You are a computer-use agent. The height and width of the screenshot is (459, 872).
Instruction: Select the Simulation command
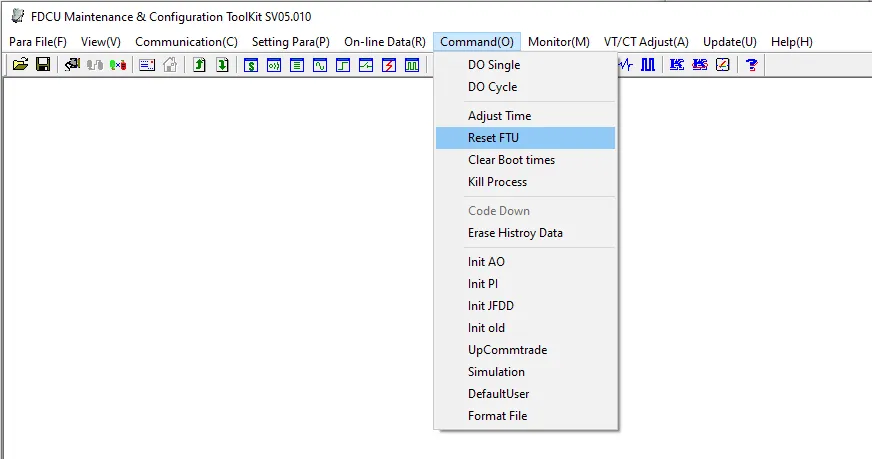(526, 372)
